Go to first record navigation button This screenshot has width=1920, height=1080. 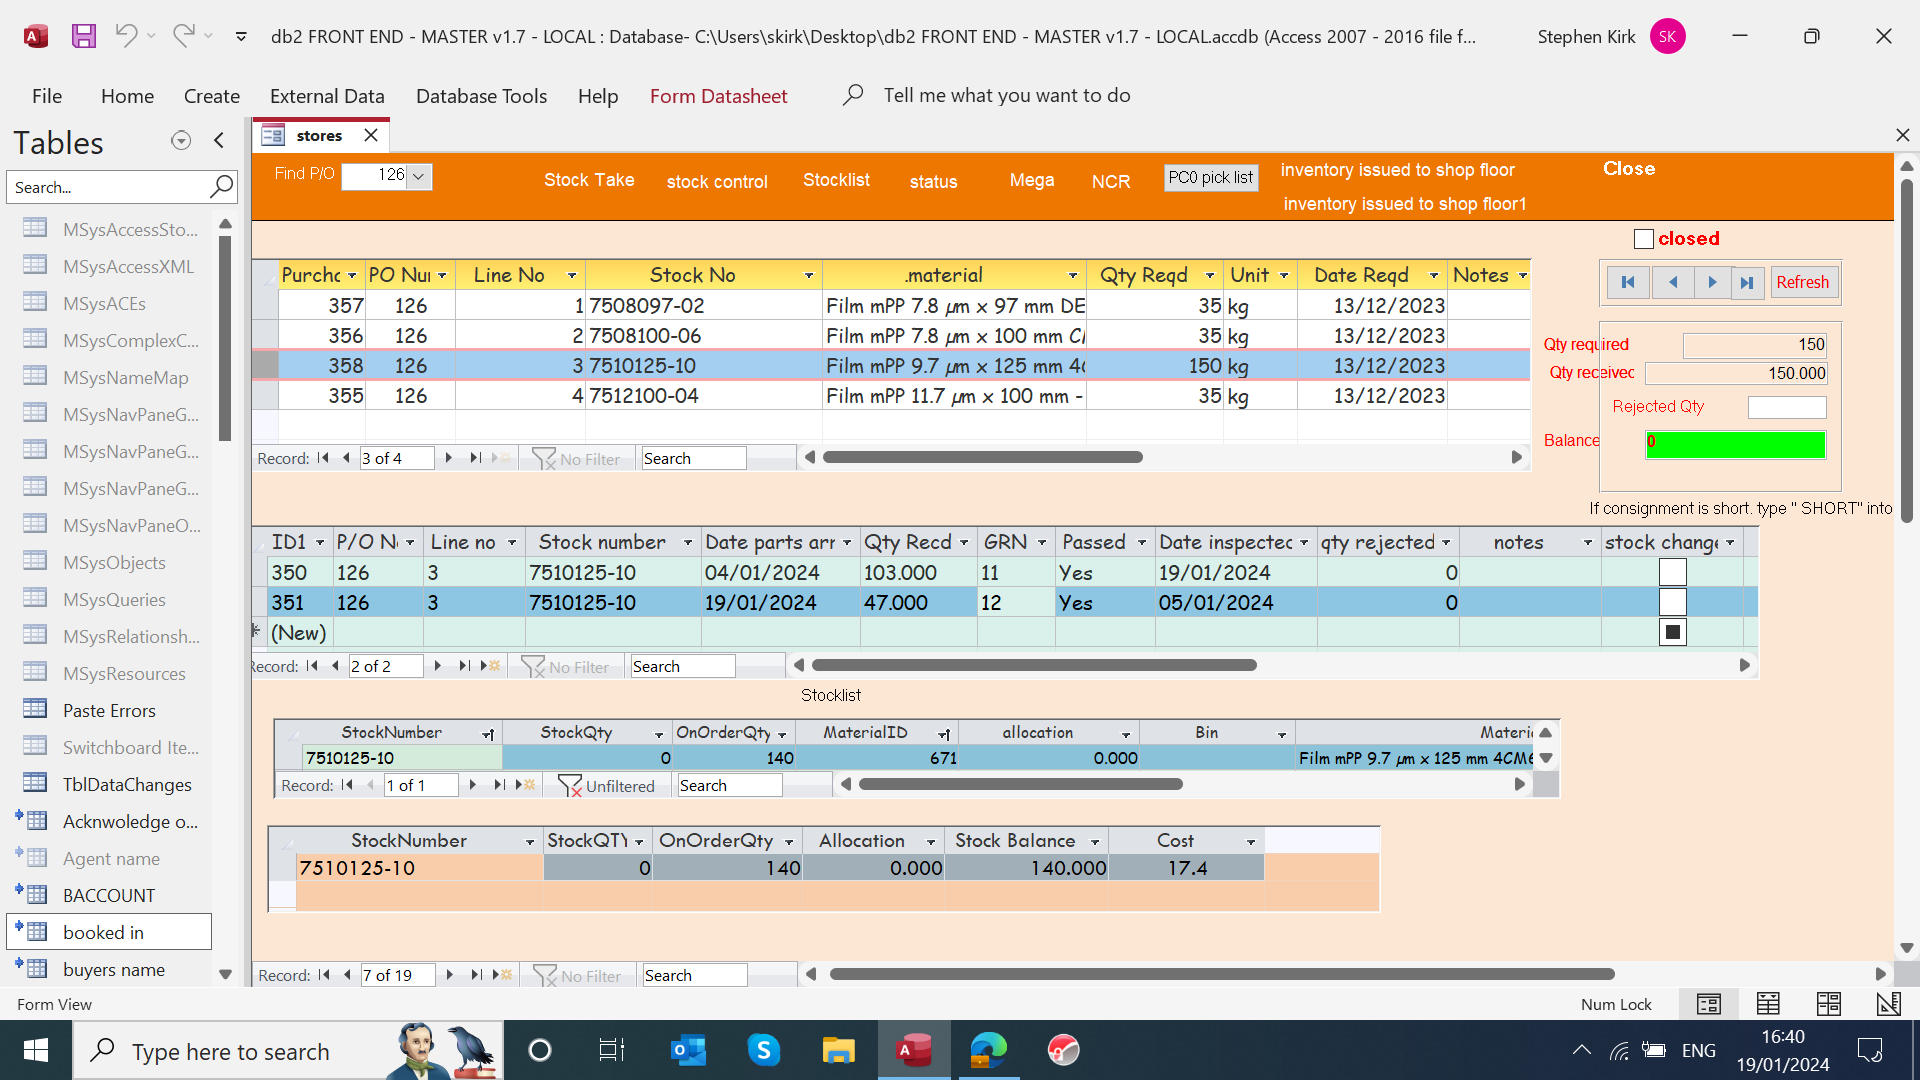(x=1628, y=282)
